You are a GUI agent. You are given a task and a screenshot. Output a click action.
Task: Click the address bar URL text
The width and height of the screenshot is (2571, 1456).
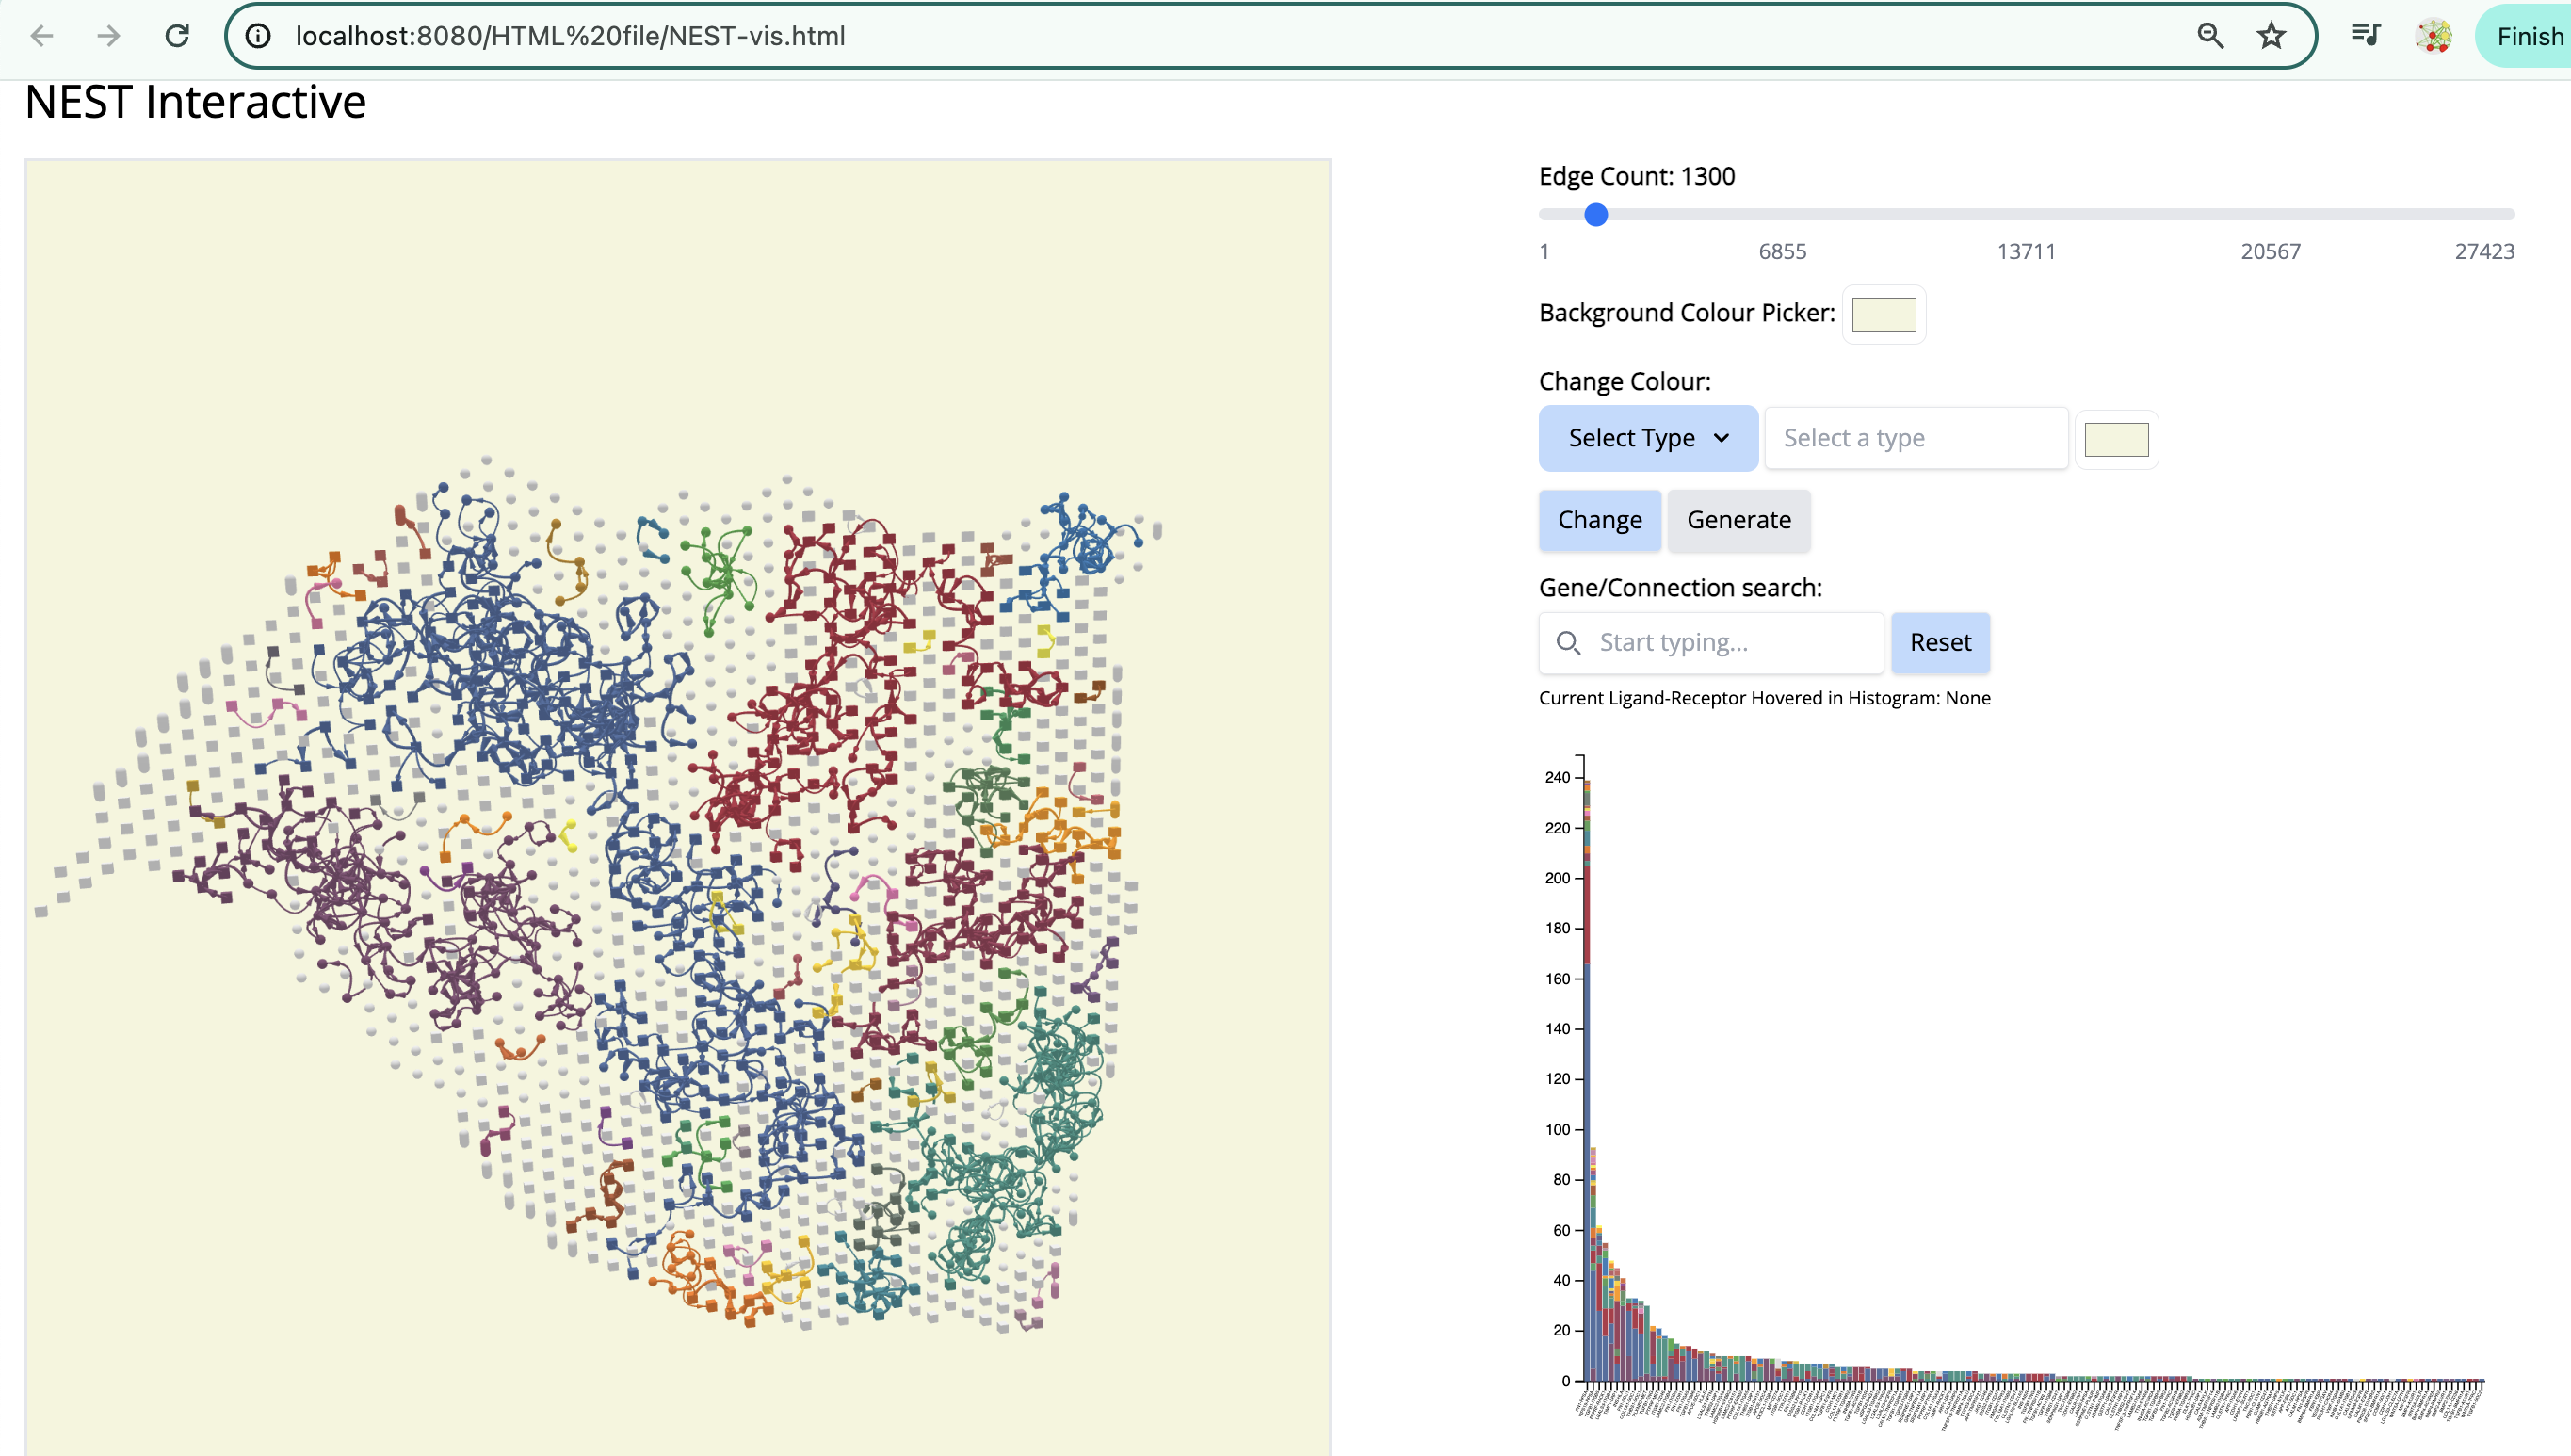click(570, 36)
